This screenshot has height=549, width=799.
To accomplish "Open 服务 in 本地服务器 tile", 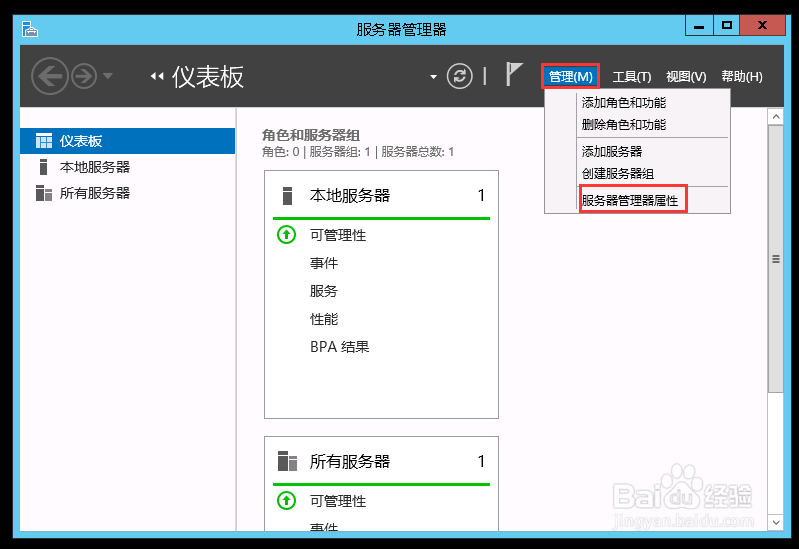I will tap(324, 291).
